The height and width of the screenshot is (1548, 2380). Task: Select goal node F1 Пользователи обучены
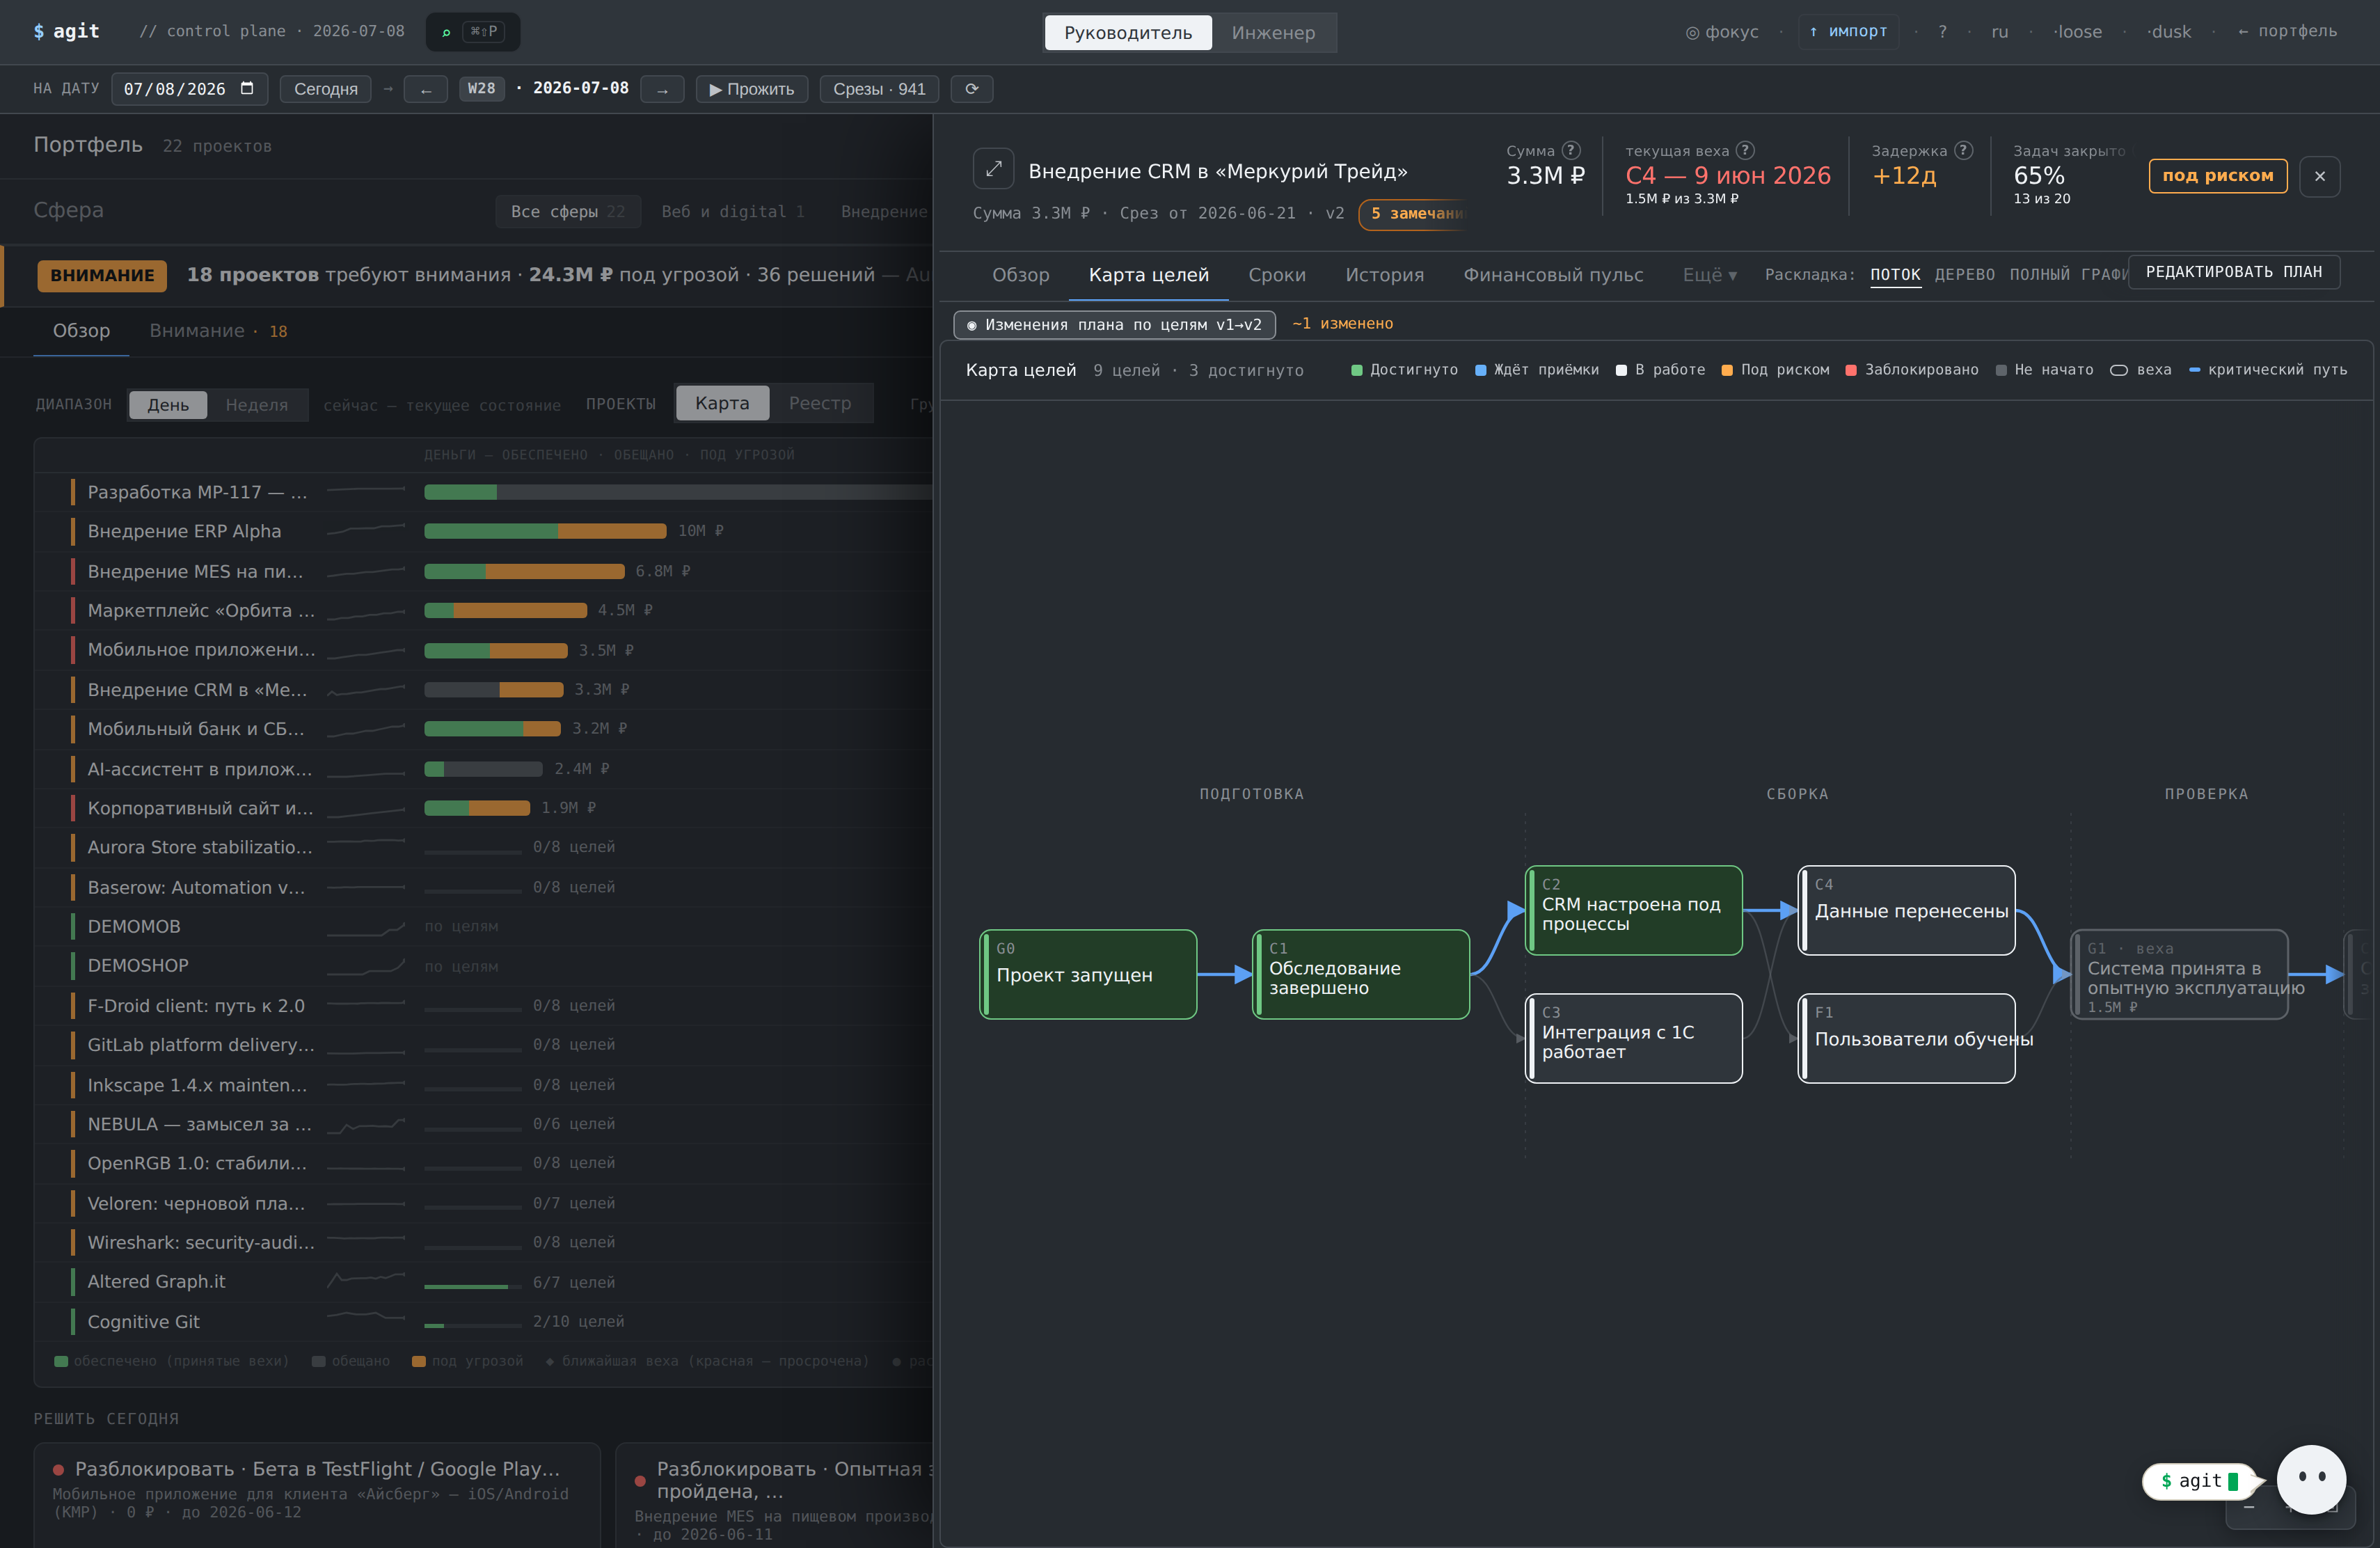click(x=1906, y=1038)
